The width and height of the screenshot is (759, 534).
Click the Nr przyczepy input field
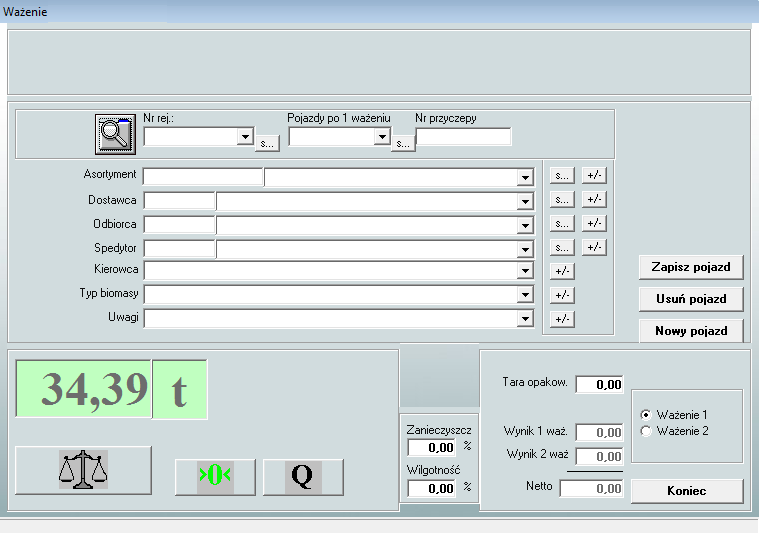point(464,137)
